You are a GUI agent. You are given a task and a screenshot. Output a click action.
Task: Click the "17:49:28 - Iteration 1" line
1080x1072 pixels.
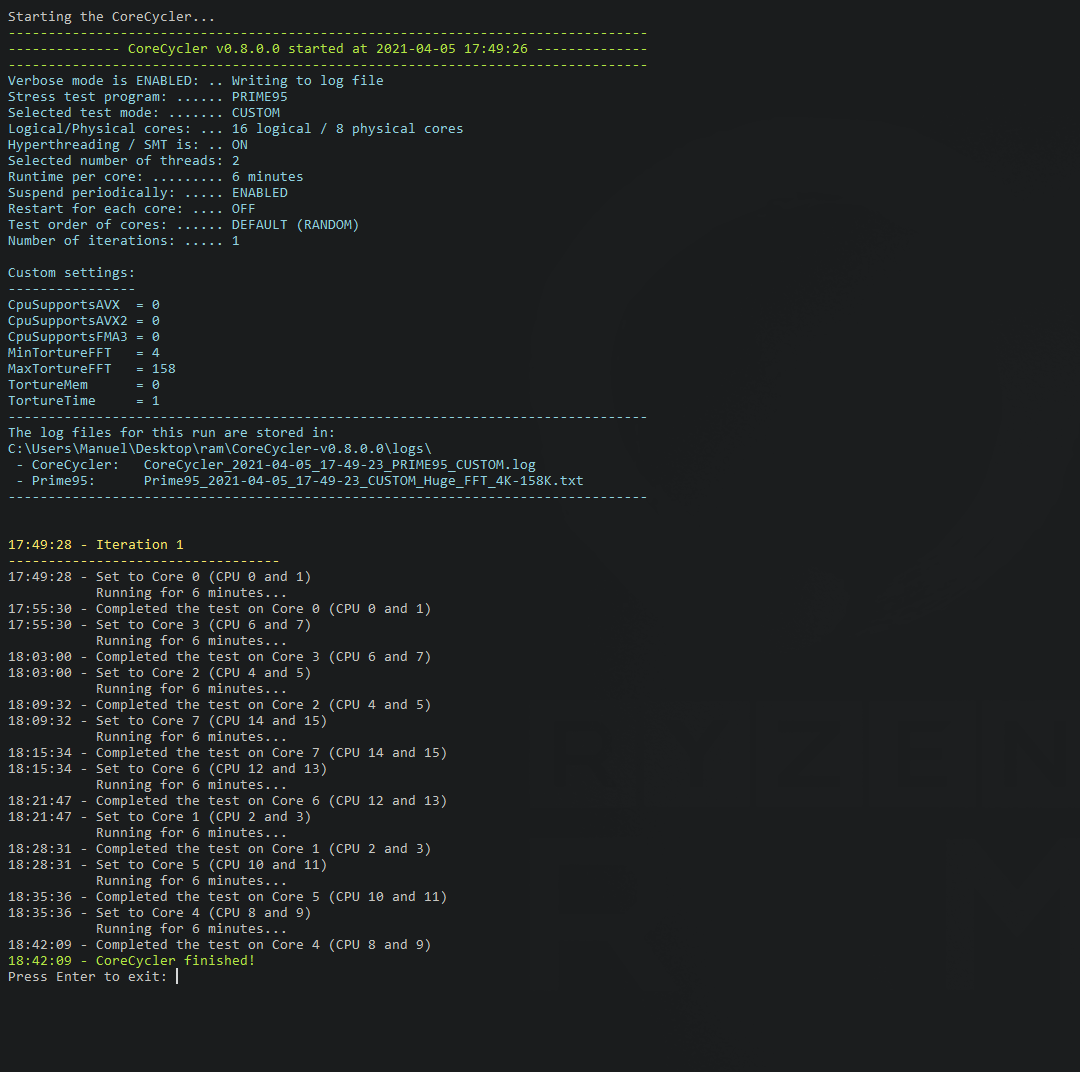tap(96, 545)
